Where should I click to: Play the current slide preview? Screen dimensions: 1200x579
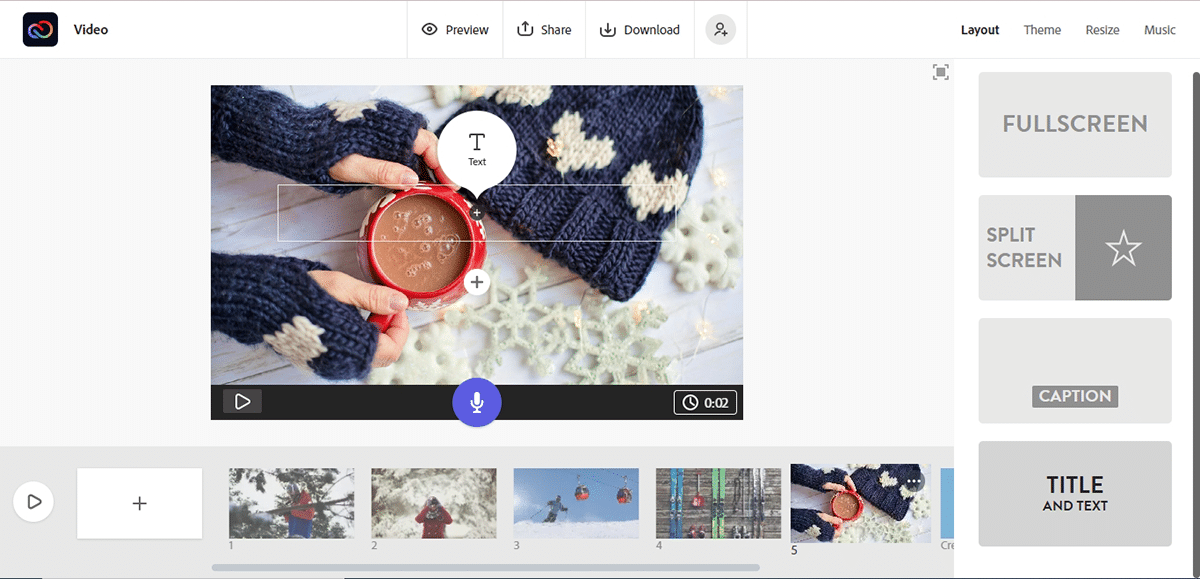[242, 402]
